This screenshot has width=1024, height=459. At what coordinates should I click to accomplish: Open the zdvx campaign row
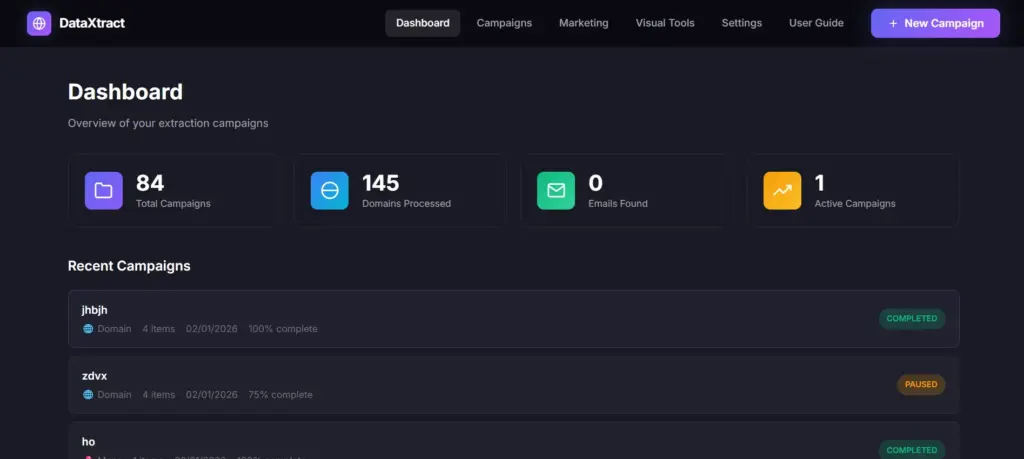(514, 385)
